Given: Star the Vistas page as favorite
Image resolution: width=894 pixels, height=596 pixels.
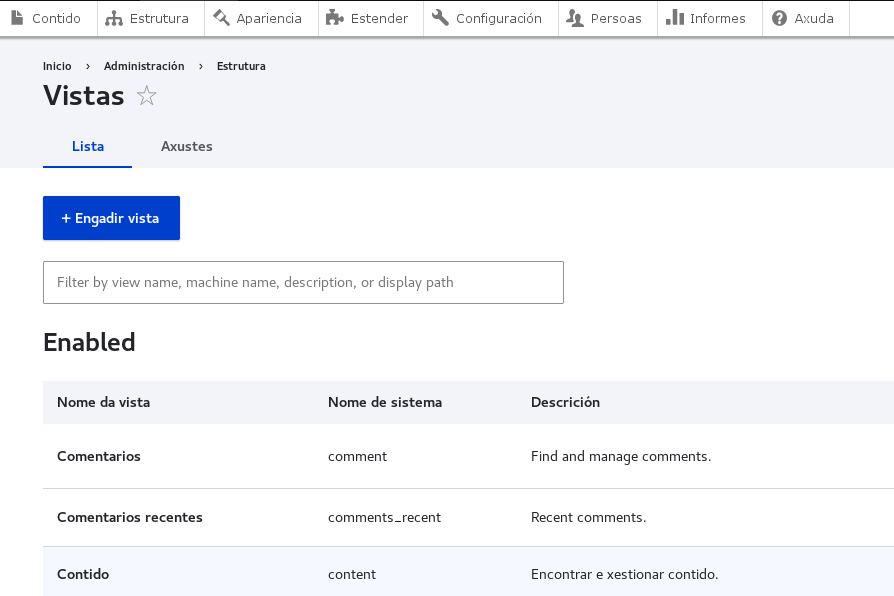Looking at the screenshot, I should click(x=147, y=96).
